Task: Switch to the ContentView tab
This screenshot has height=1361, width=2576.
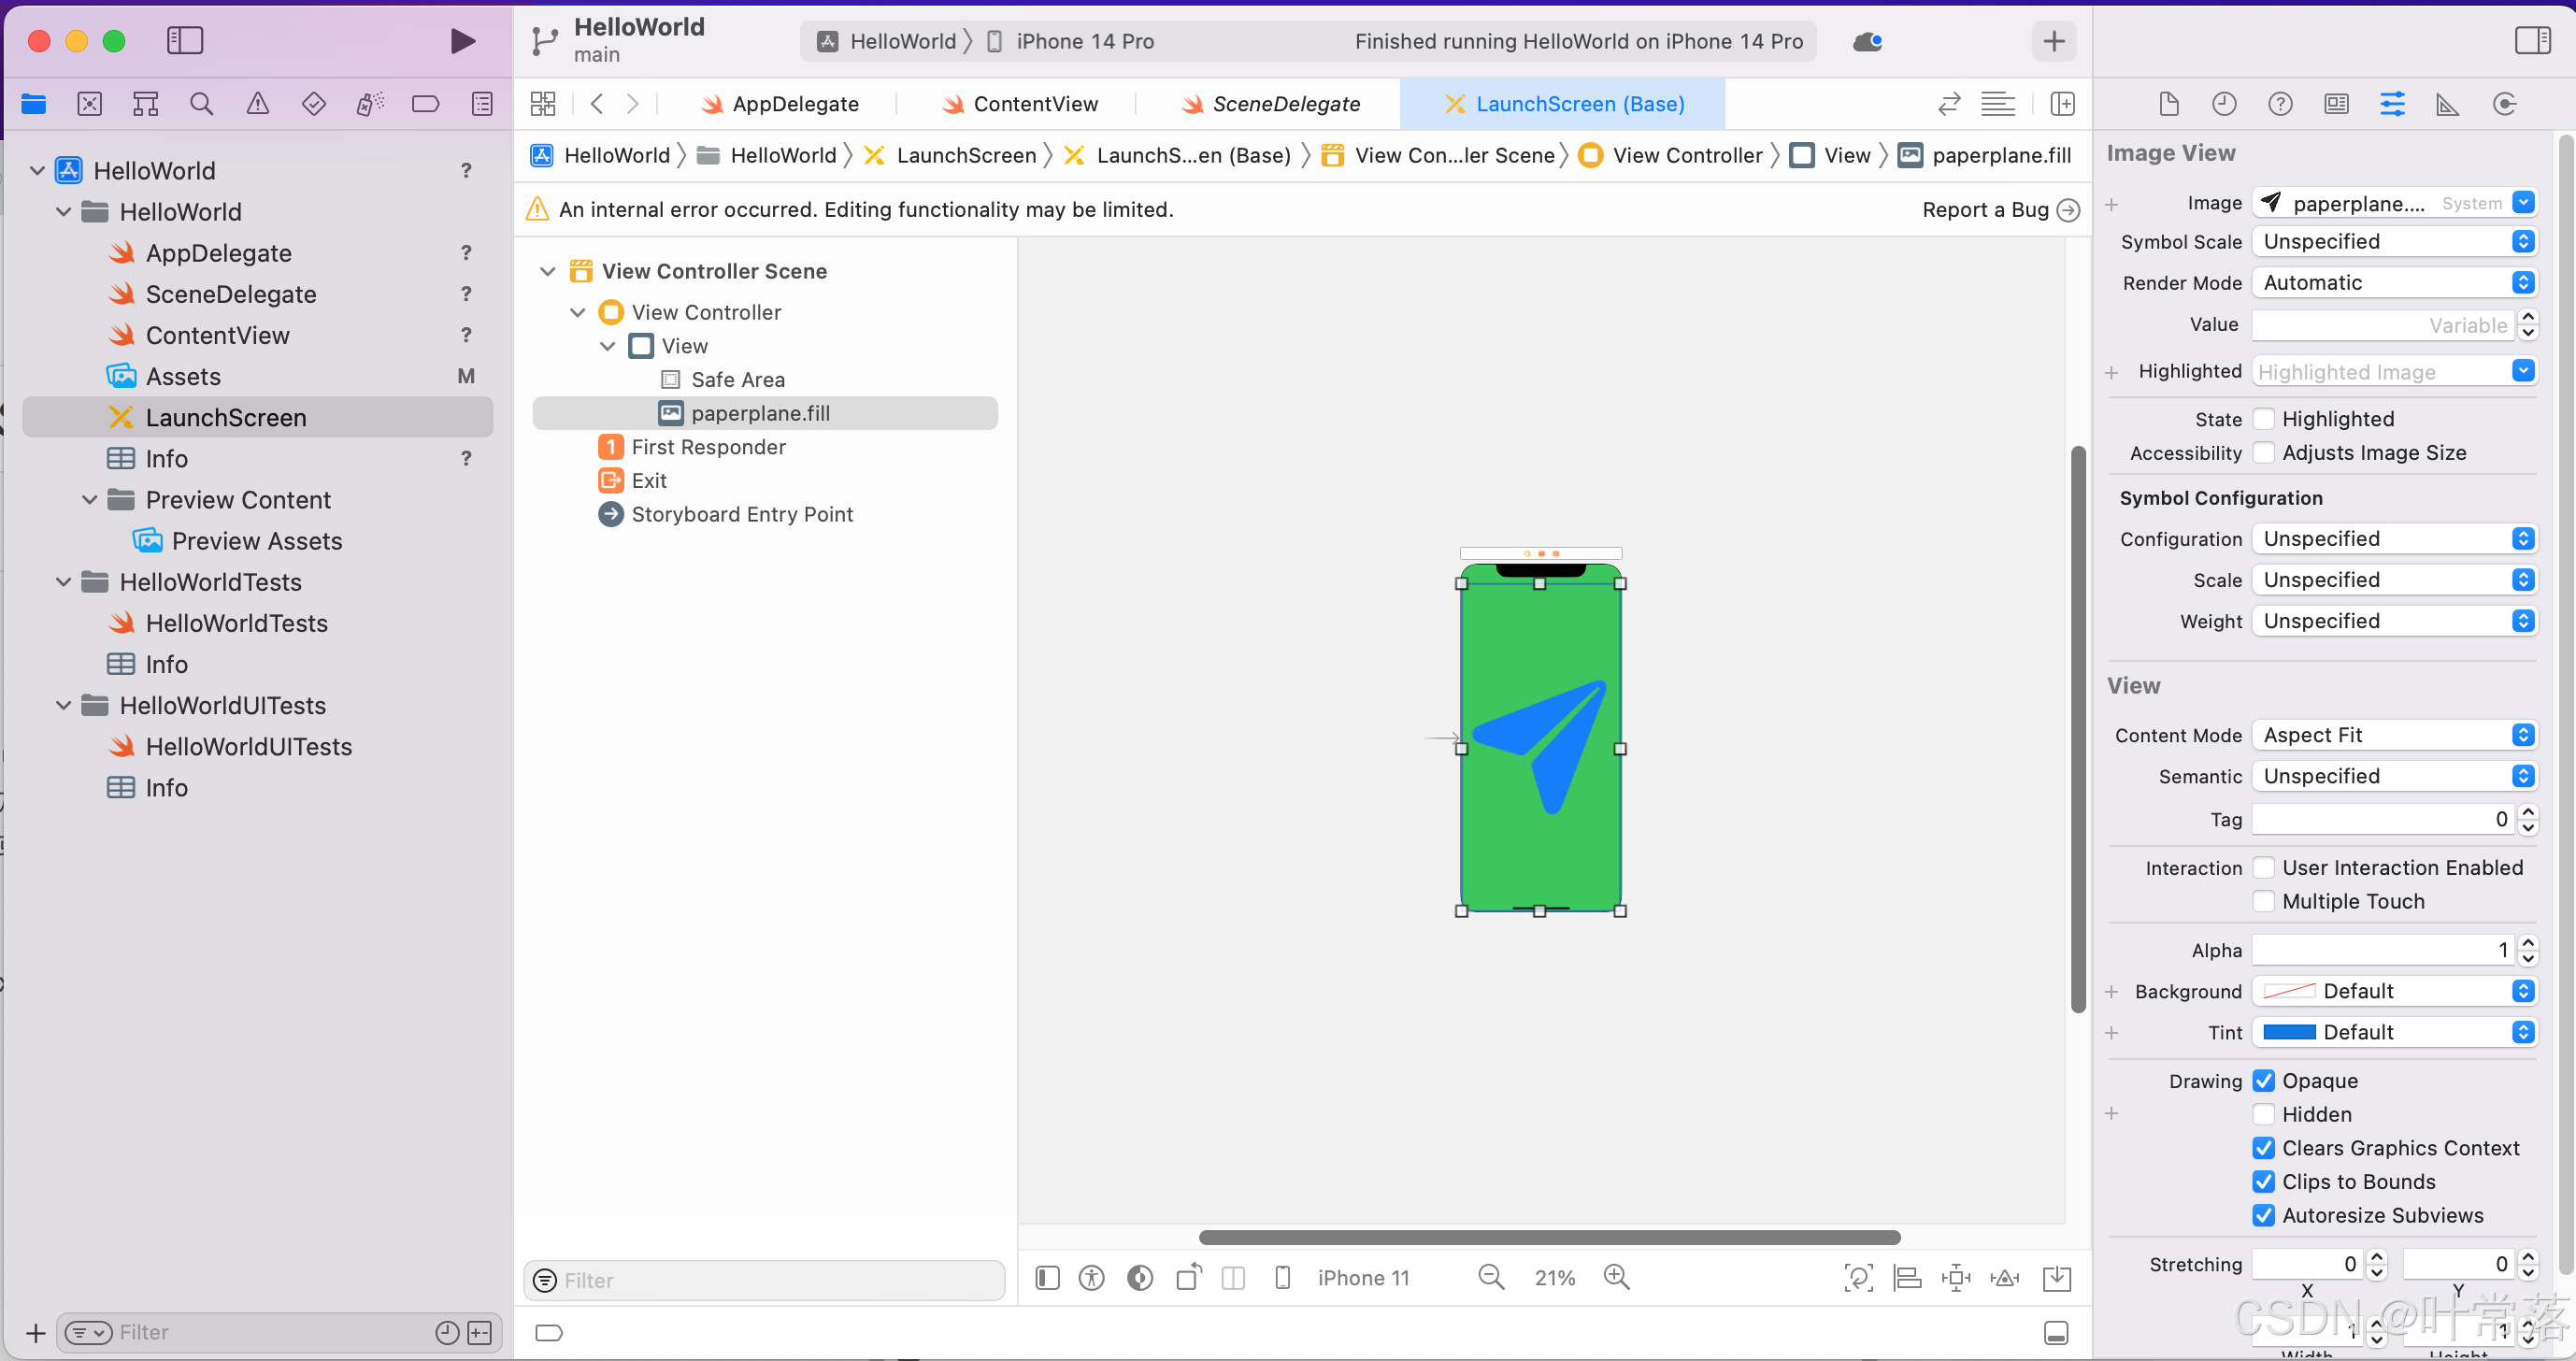Action: 1020,104
